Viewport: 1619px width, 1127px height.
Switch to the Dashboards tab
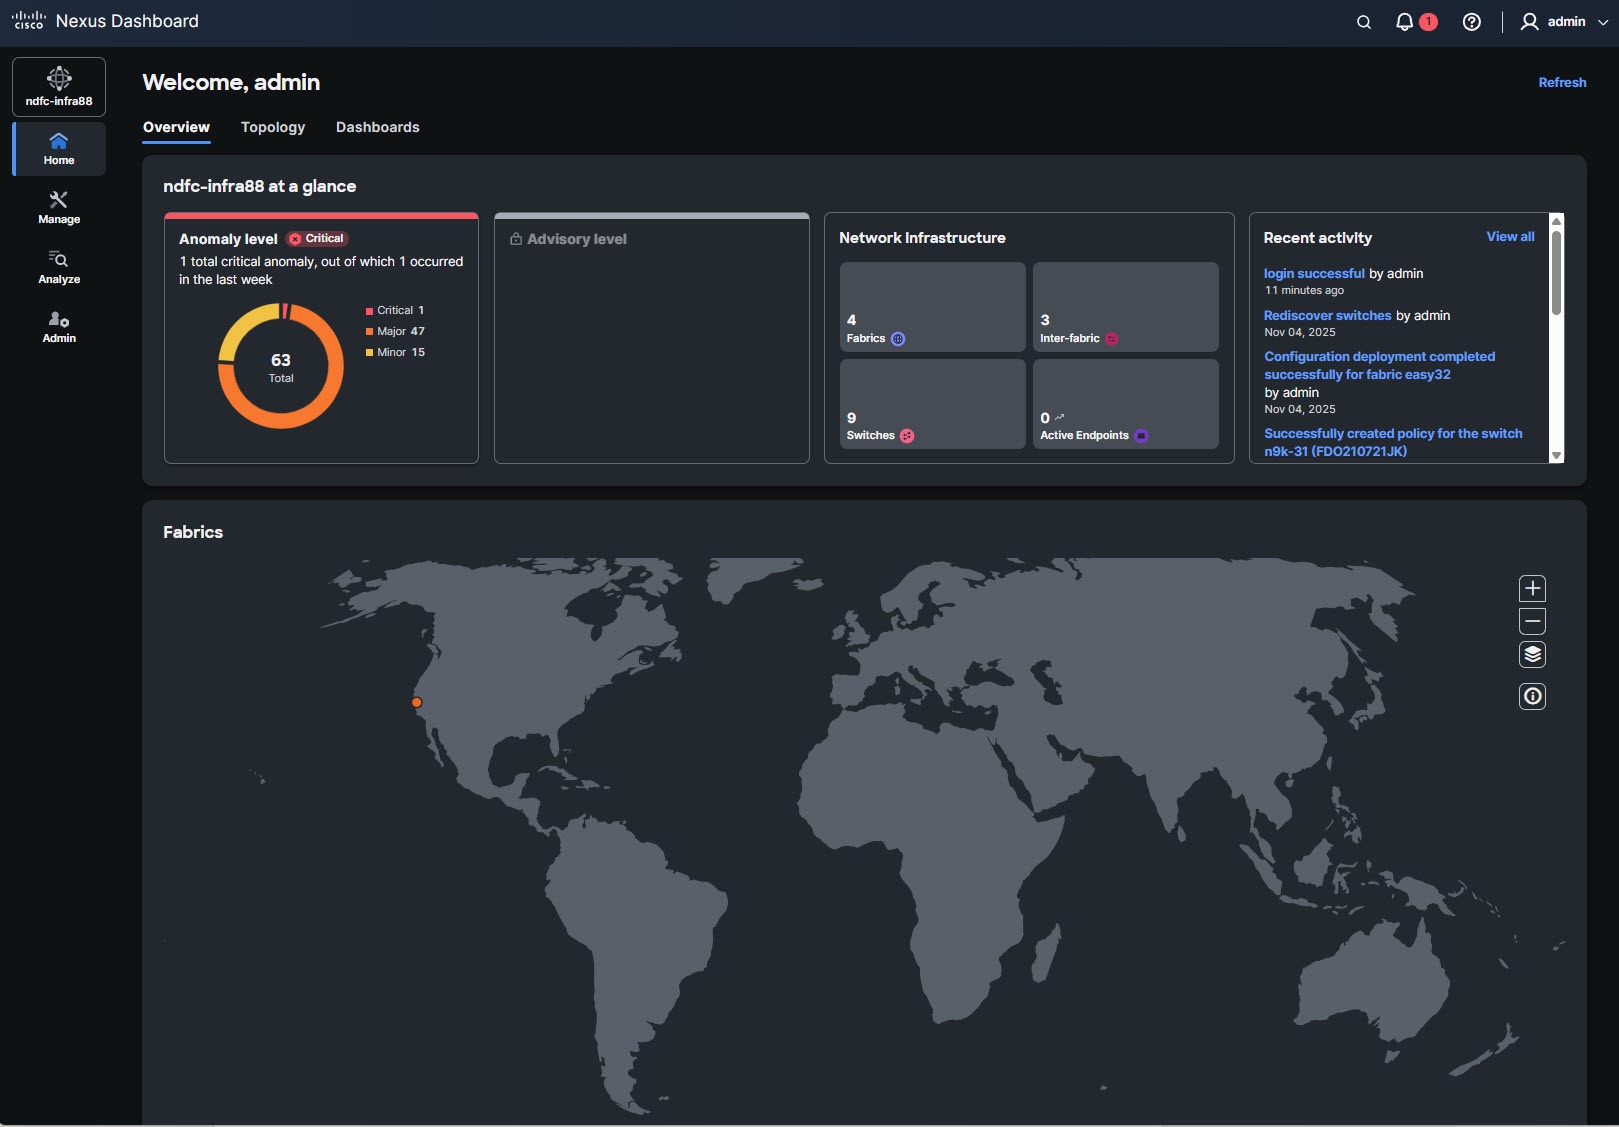(378, 127)
